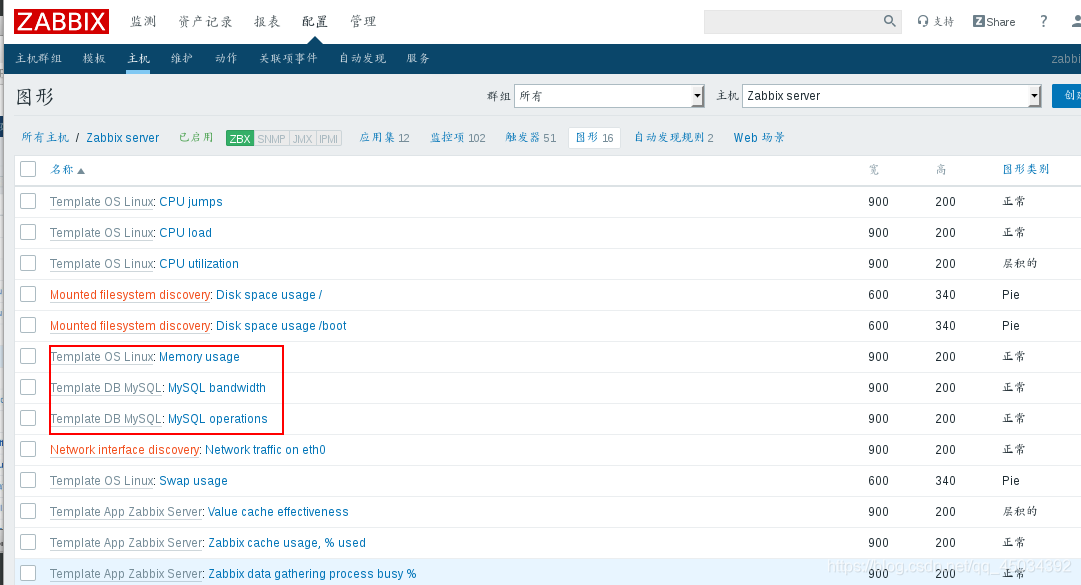Open the 监测 top menu
Image resolution: width=1081 pixels, height=585 pixels.
pos(143,21)
